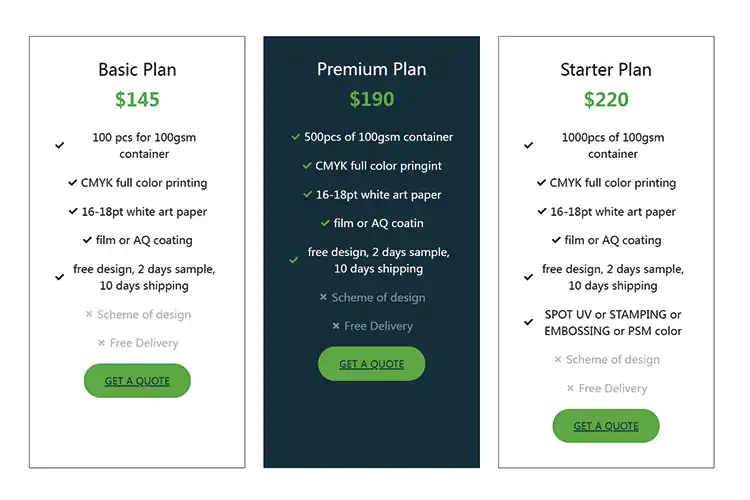The height and width of the screenshot is (500, 750).
Task: Click checkmark beside 1000pcs of 100gsm container
Action: pos(529,146)
